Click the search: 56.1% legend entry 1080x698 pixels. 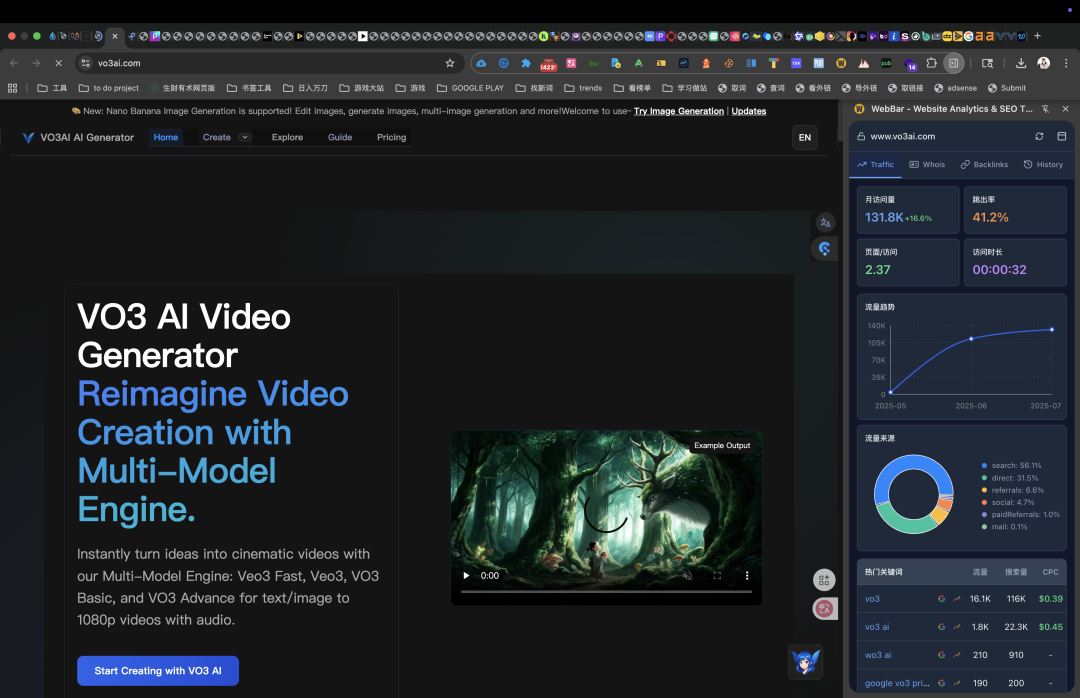pos(1011,466)
